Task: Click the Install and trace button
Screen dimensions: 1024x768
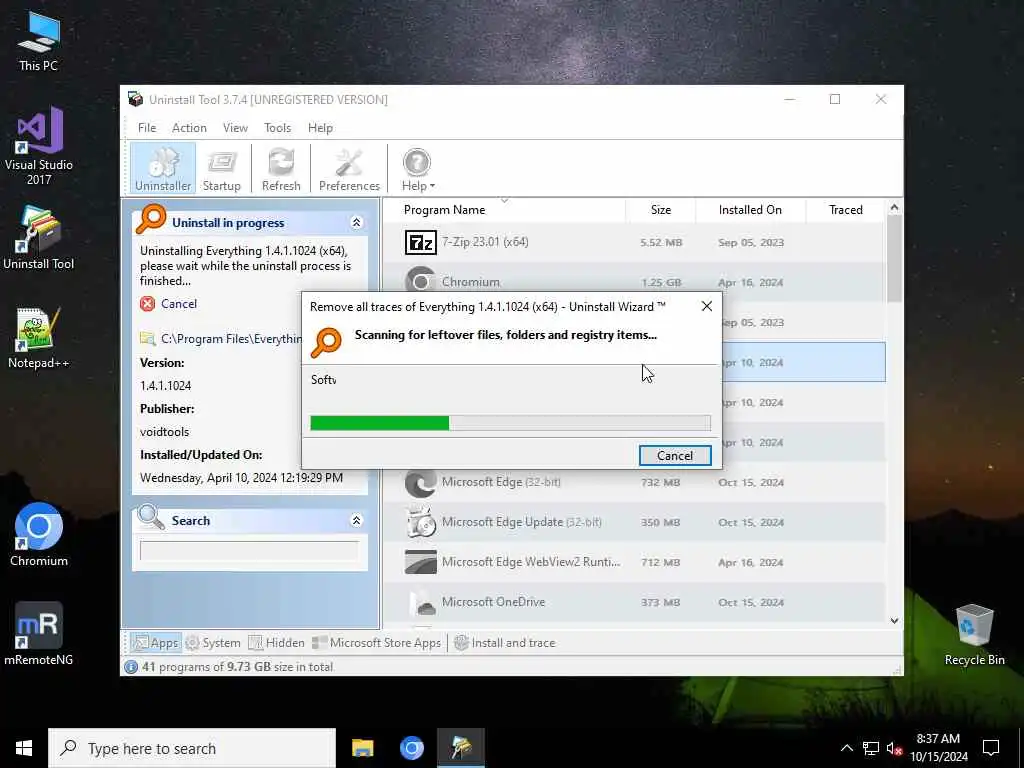Action: click(504, 643)
